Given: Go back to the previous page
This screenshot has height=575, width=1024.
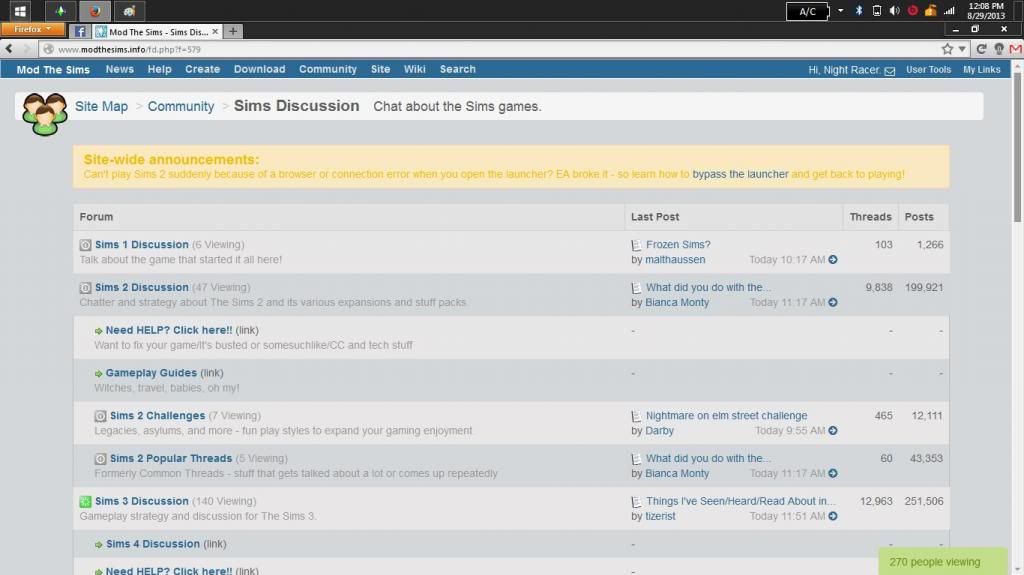Looking at the screenshot, I should 9,49.
